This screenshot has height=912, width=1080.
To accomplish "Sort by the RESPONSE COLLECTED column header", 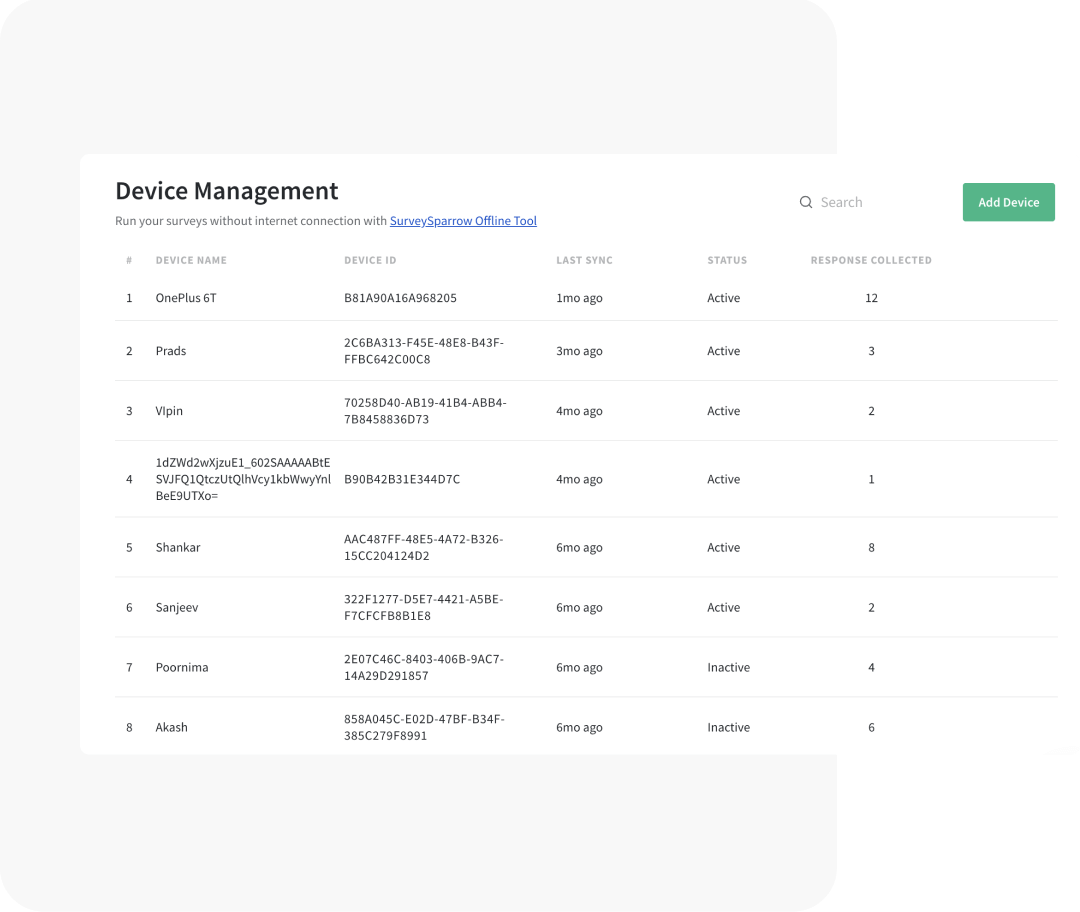I will click(x=871, y=260).
